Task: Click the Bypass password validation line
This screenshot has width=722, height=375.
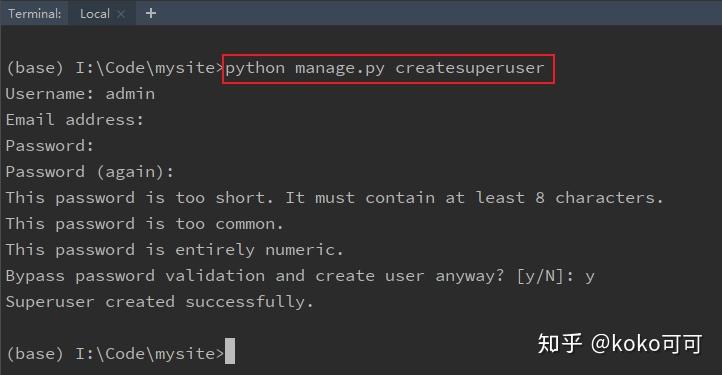Action: [x=300, y=276]
